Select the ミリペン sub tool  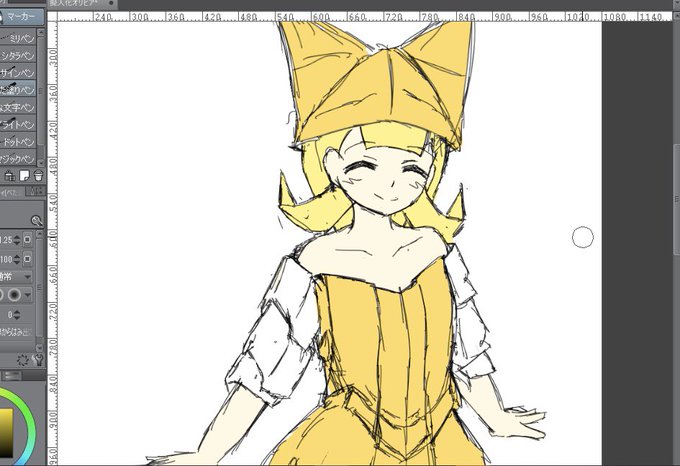[x=18, y=38]
